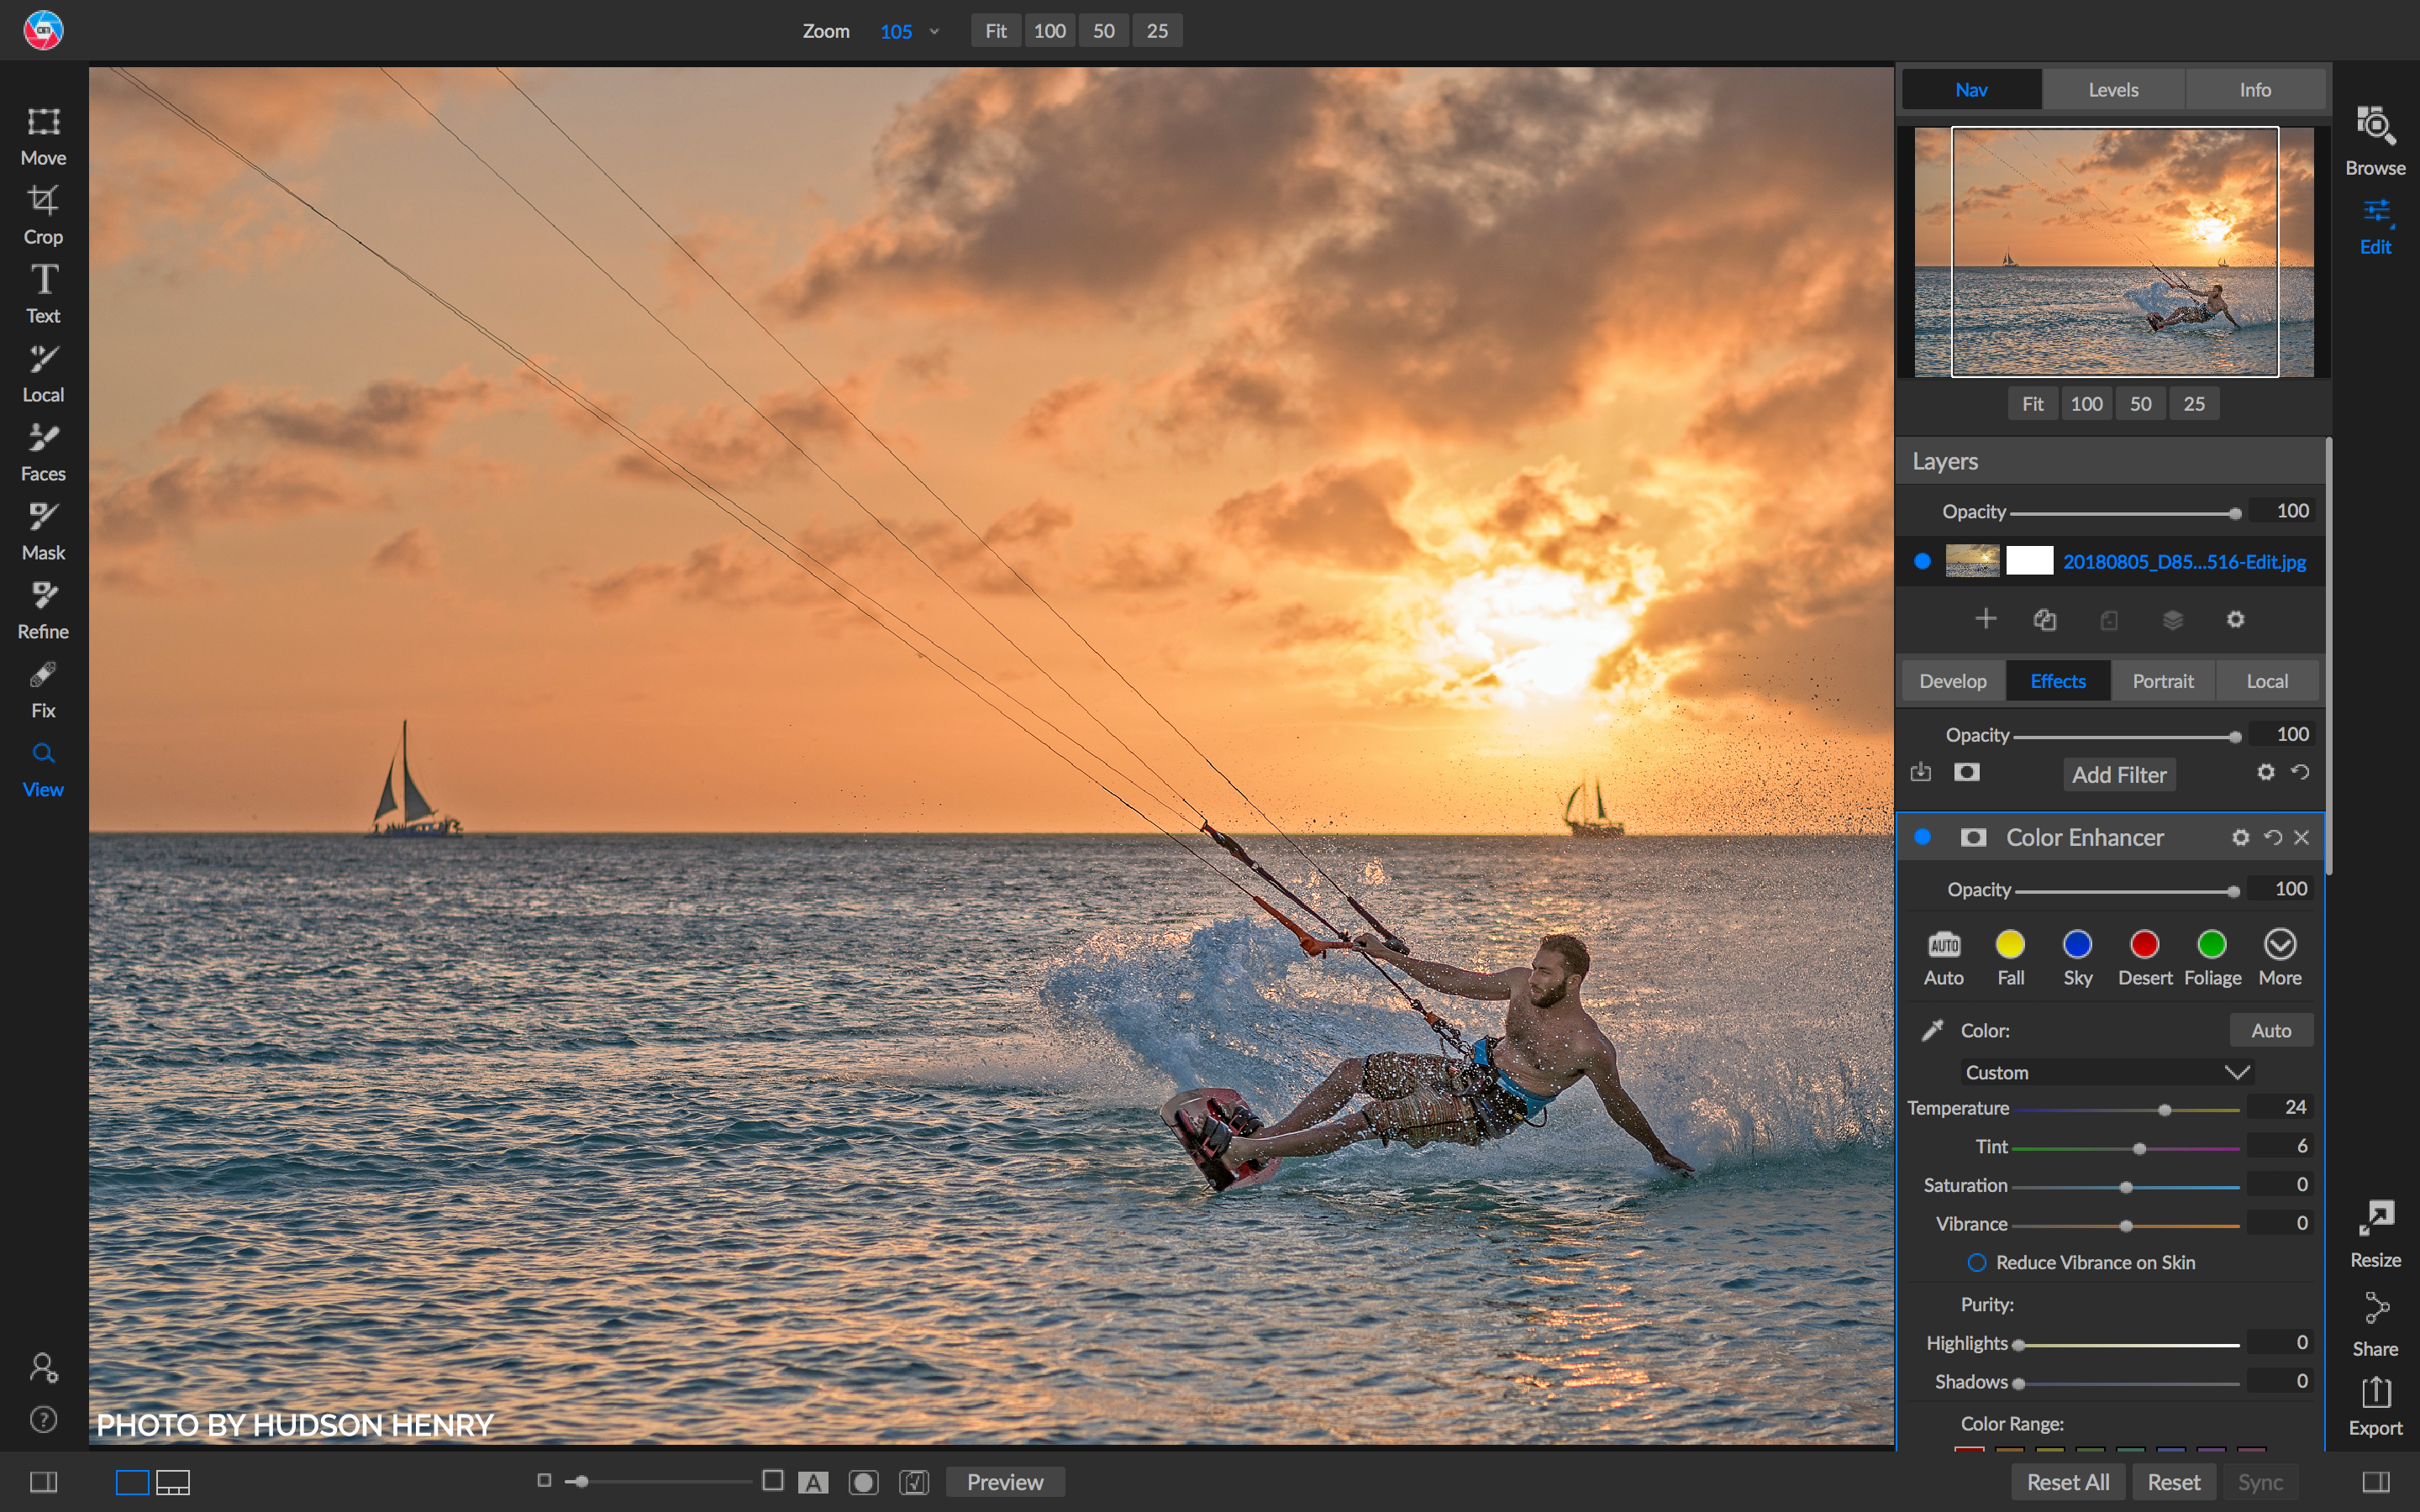Pick the Color eyedropper tool
Image resolution: width=2420 pixels, height=1512 pixels.
tap(1933, 1030)
